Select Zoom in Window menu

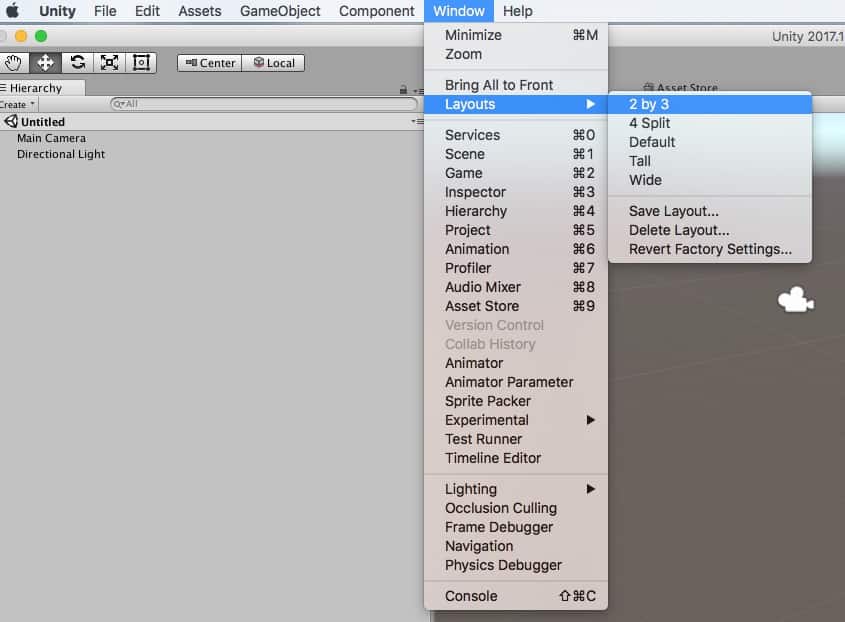516,54
